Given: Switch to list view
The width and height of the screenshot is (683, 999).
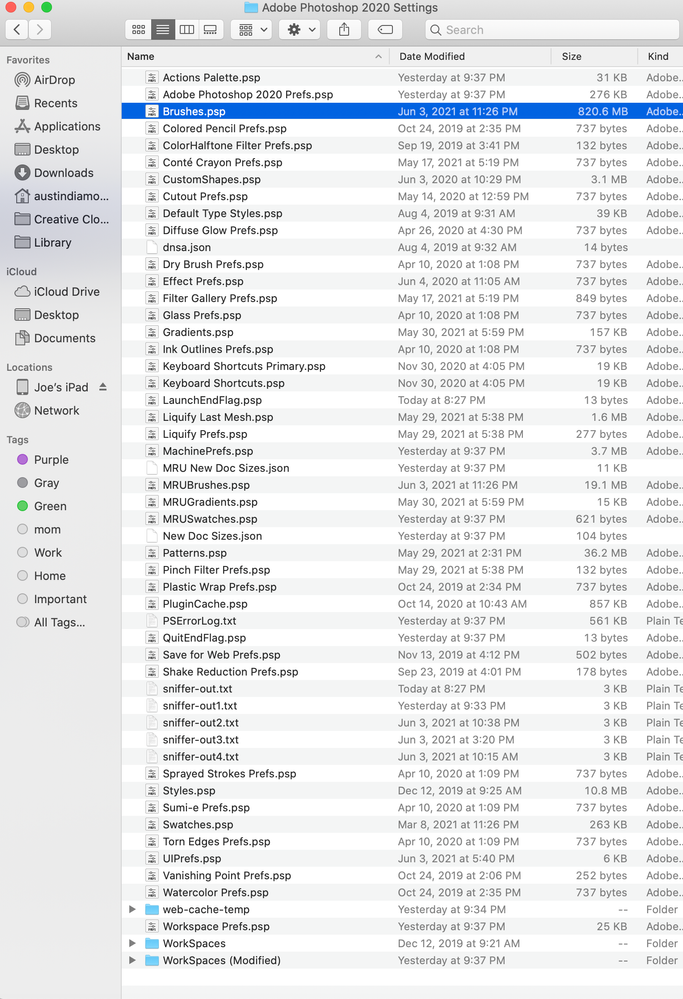Looking at the screenshot, I should [162, 29].
